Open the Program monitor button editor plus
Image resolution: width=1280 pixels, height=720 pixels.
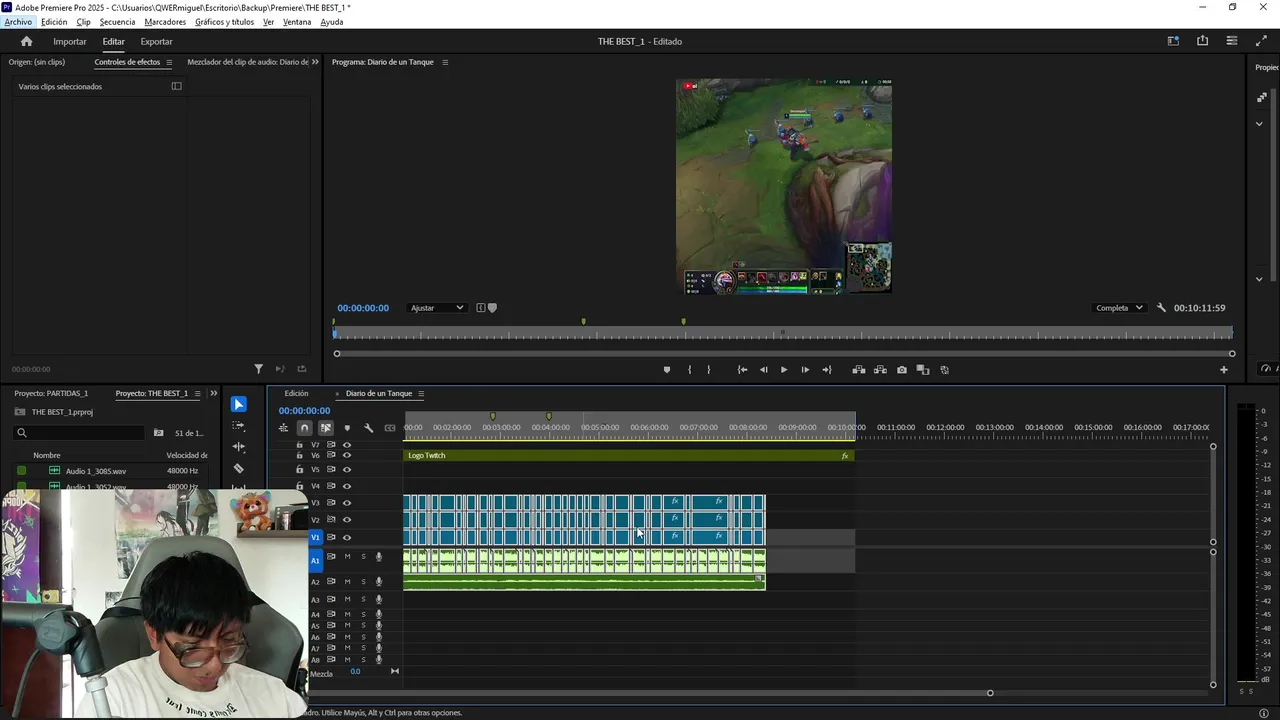(x=1223, y=370)
